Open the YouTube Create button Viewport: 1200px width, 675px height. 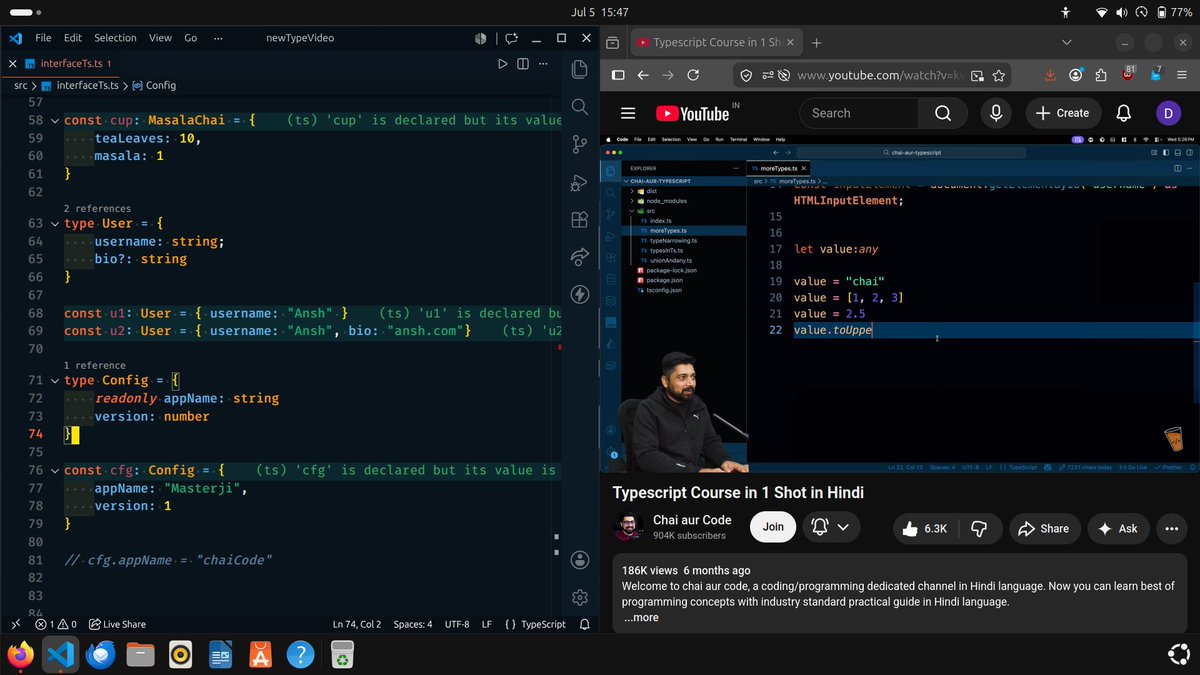1063,113
